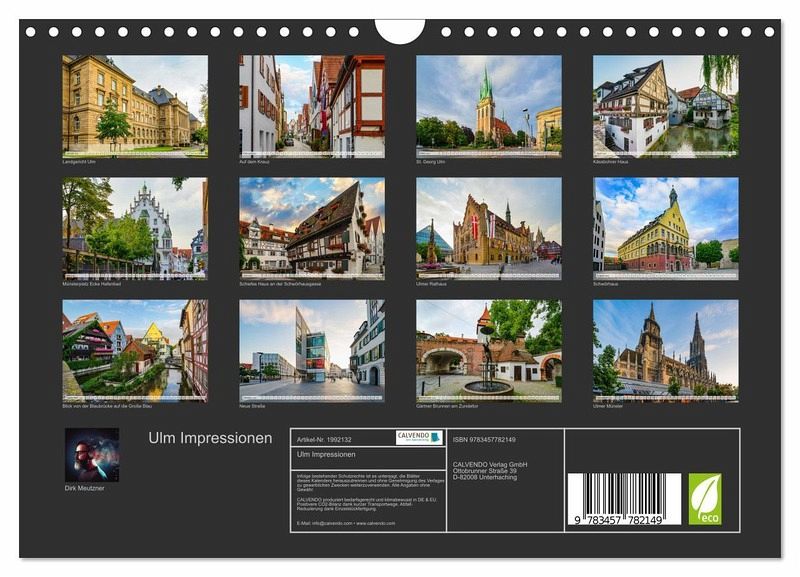Open the St. Georg Ulm church photo
The width and height of the screenshot is (800, 577).
click(489, 105)
